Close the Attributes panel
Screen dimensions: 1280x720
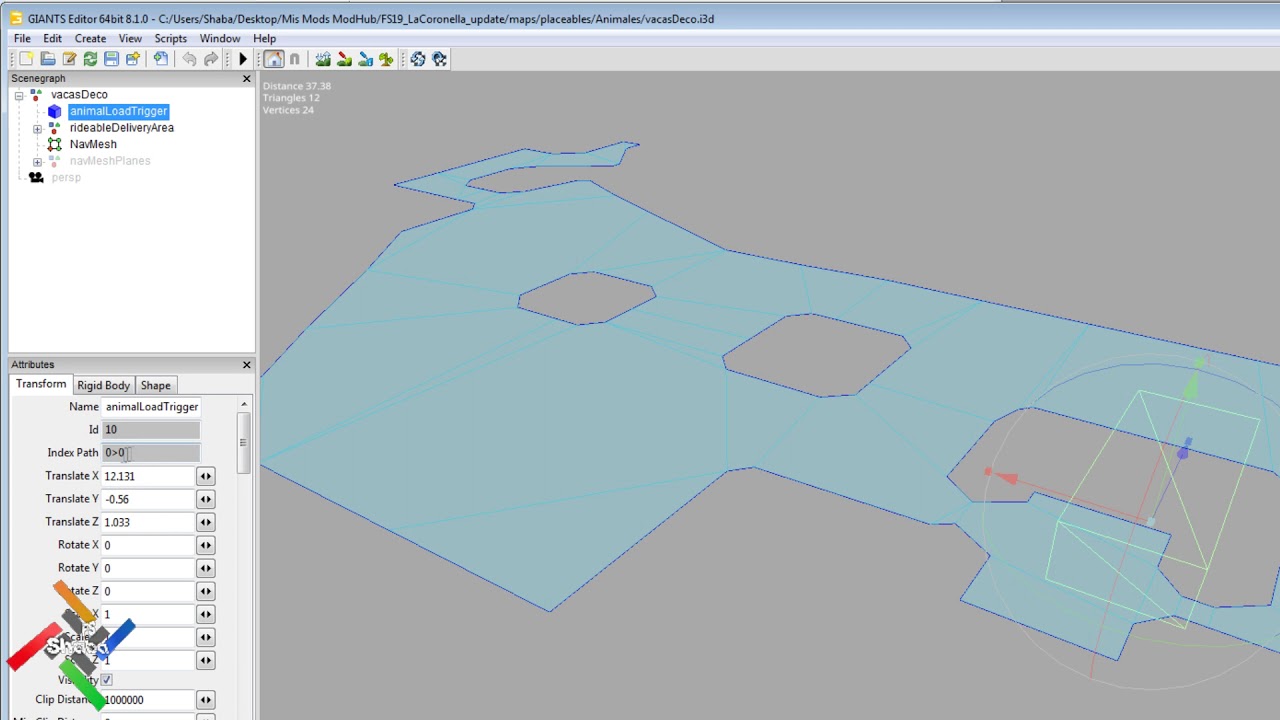246,364
